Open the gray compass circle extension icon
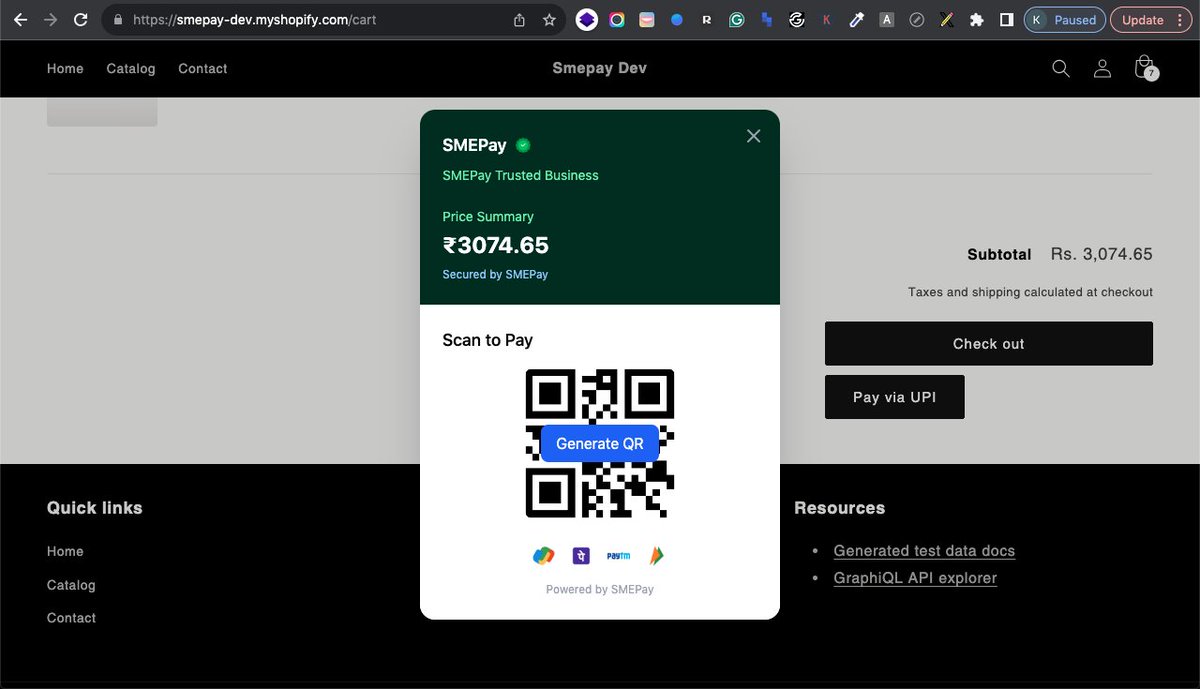Screen dimensions: 1200x689 pos(916,19)
